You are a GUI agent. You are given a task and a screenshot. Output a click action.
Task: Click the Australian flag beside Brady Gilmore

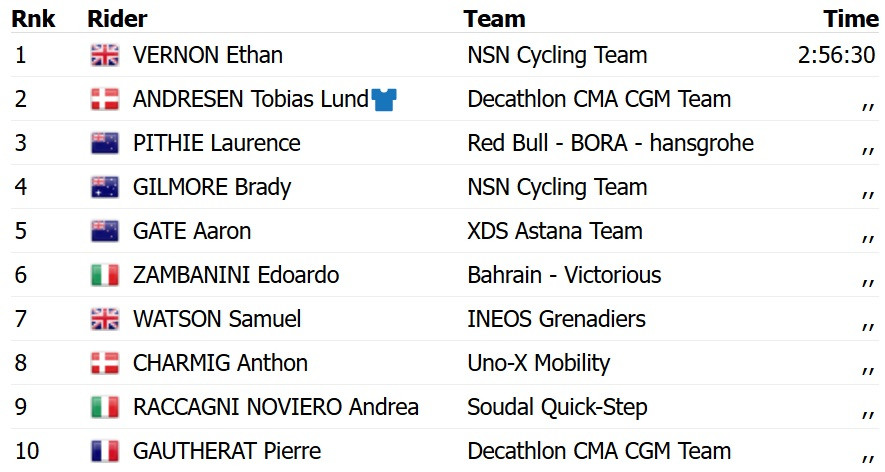(105, 187)
